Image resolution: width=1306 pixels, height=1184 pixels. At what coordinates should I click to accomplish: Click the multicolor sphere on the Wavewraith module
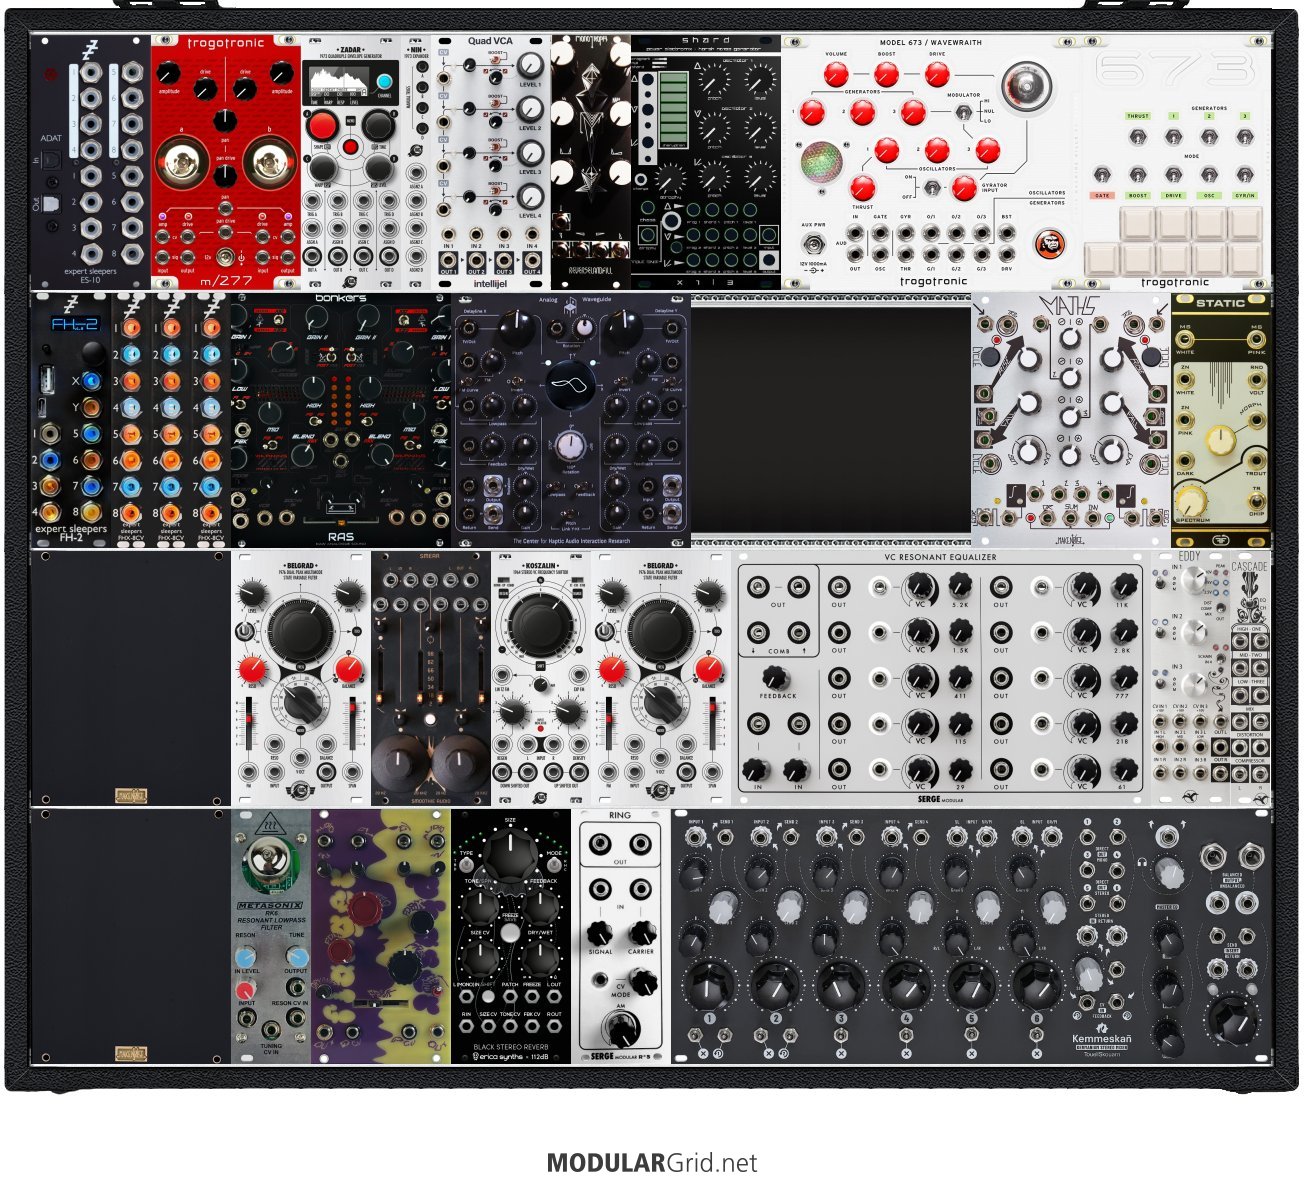click(823, 162)
